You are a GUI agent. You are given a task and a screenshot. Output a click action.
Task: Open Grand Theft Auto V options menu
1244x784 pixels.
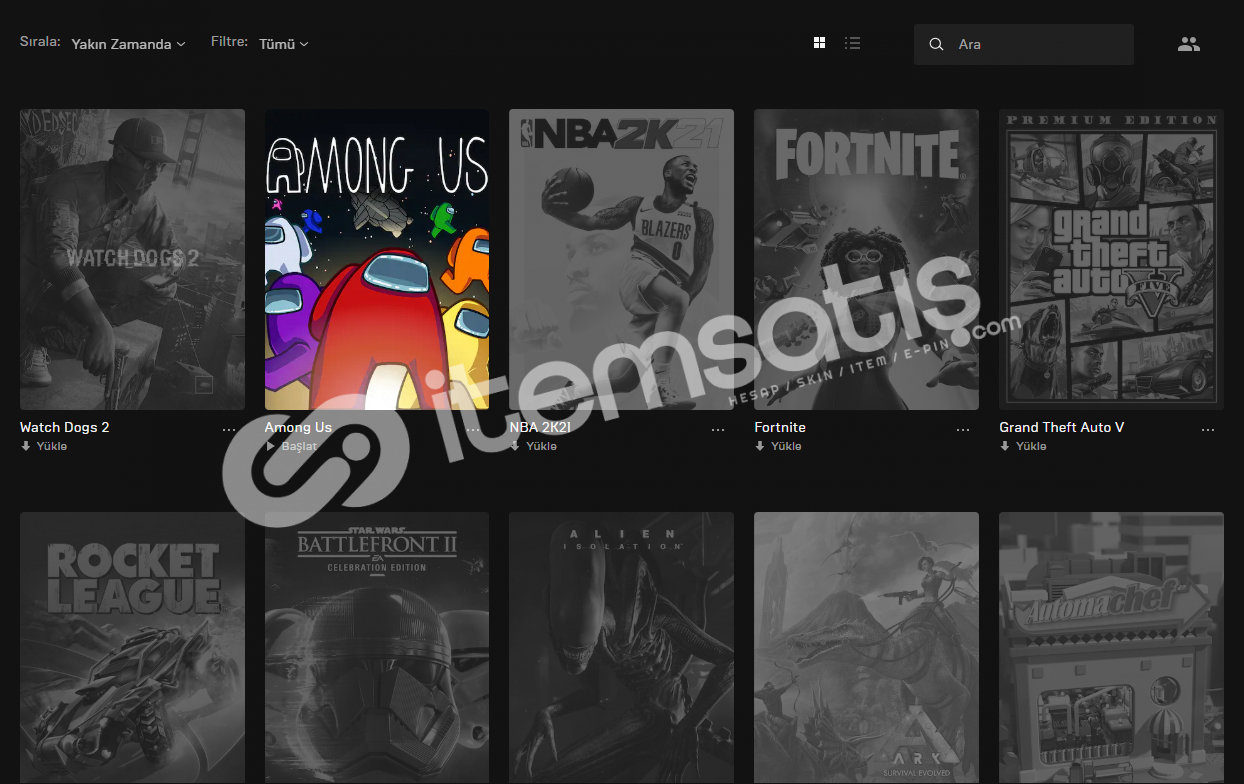1208,429
